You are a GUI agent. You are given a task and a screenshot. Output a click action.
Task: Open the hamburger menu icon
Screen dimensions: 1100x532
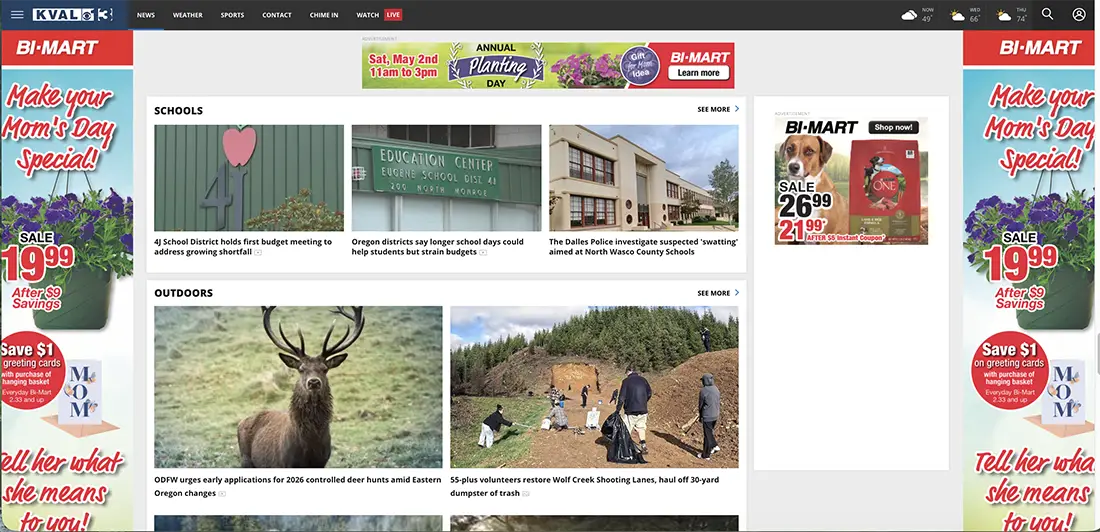(17, 15)
